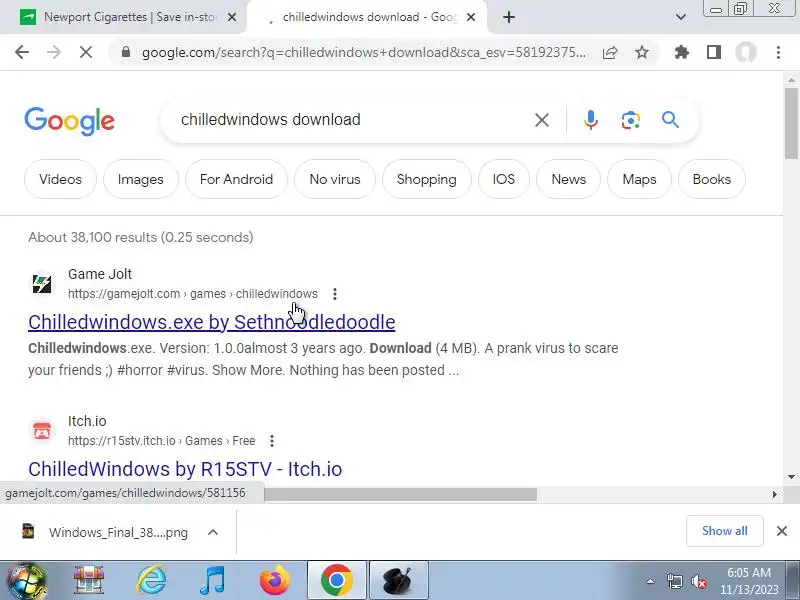Screen dimensions: 800x600
Task: Close the chilledwindows download tab
Action: click(x=471, y=17)
